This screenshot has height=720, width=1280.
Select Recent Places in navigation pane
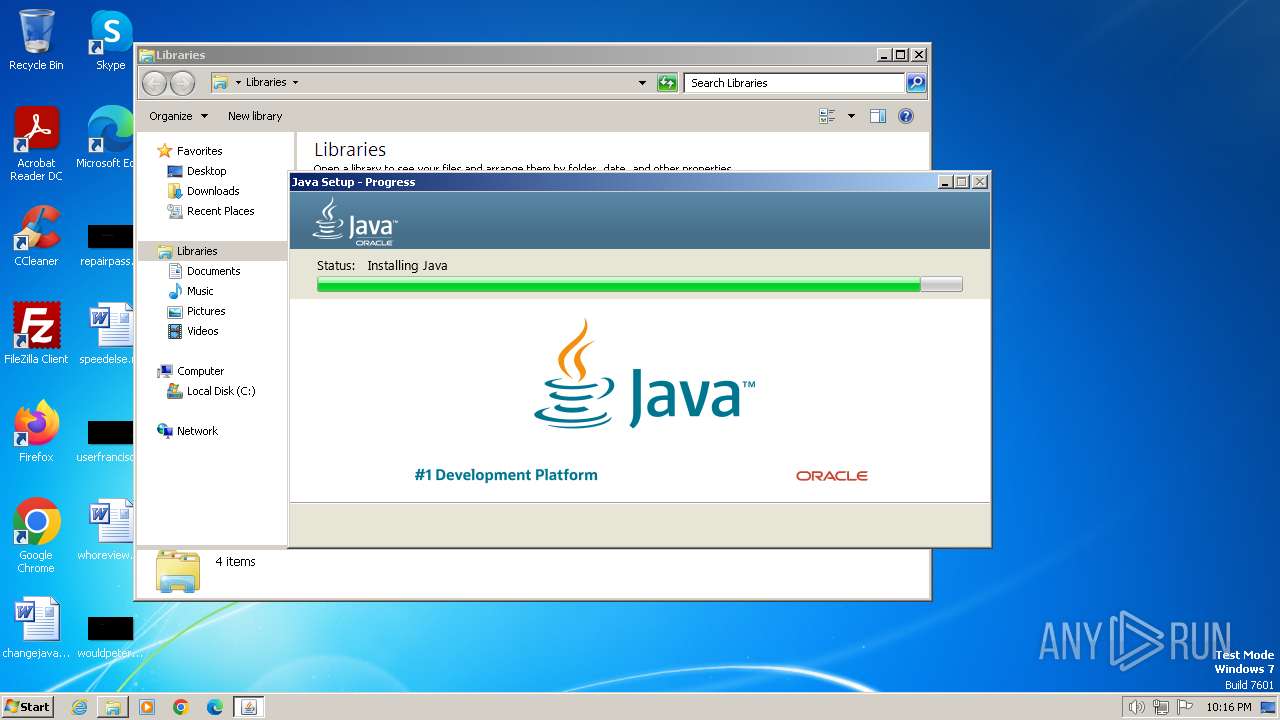point(220,211)
